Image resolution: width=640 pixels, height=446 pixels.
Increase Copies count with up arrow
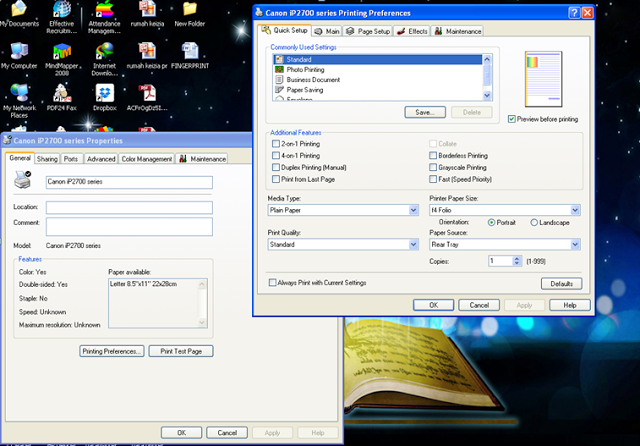[x=517, y=258]
